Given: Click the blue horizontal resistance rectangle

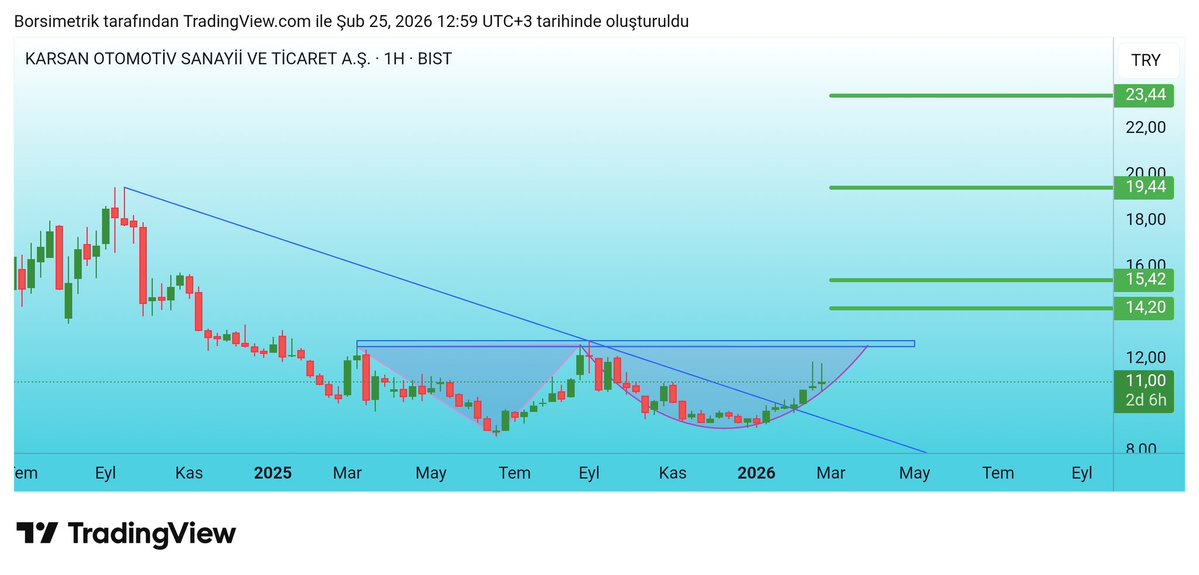Looking at the screenshot, I should coord(635,343).
